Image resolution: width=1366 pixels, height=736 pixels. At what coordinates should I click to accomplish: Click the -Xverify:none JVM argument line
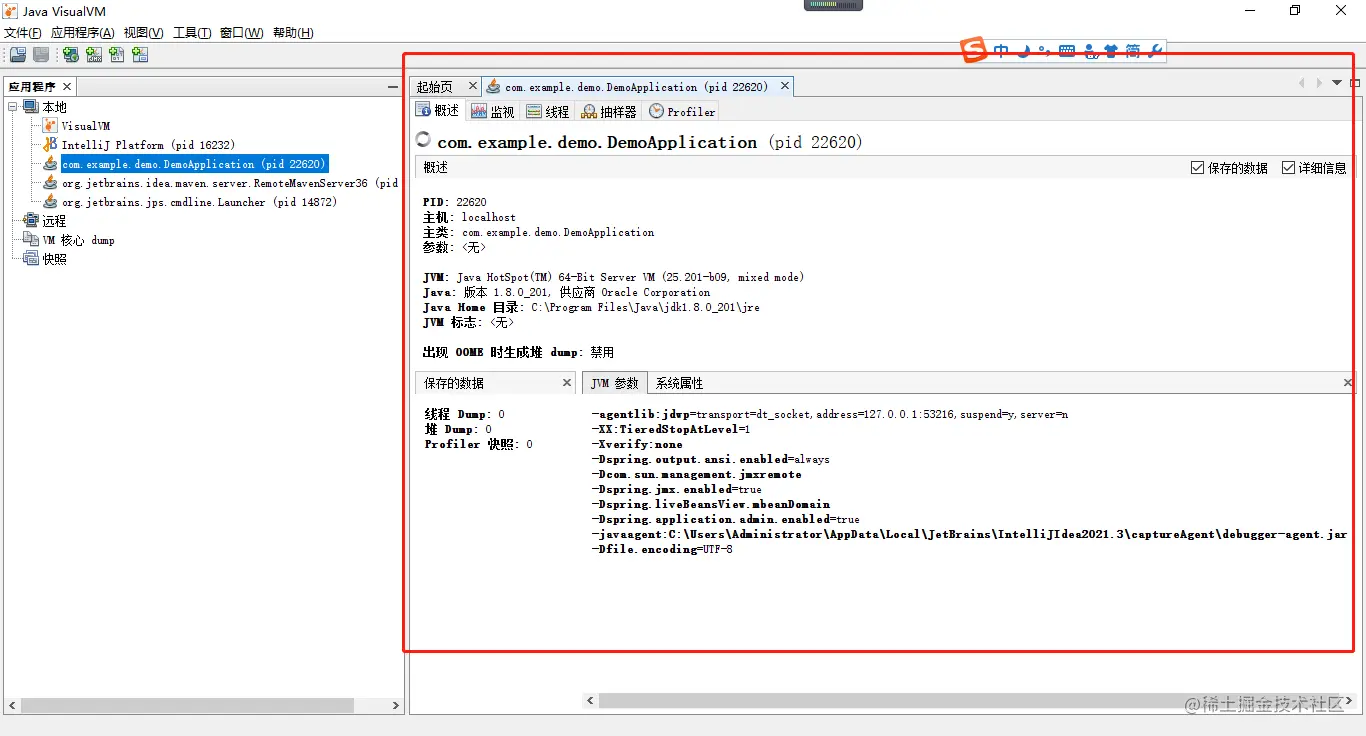[637, 444]
